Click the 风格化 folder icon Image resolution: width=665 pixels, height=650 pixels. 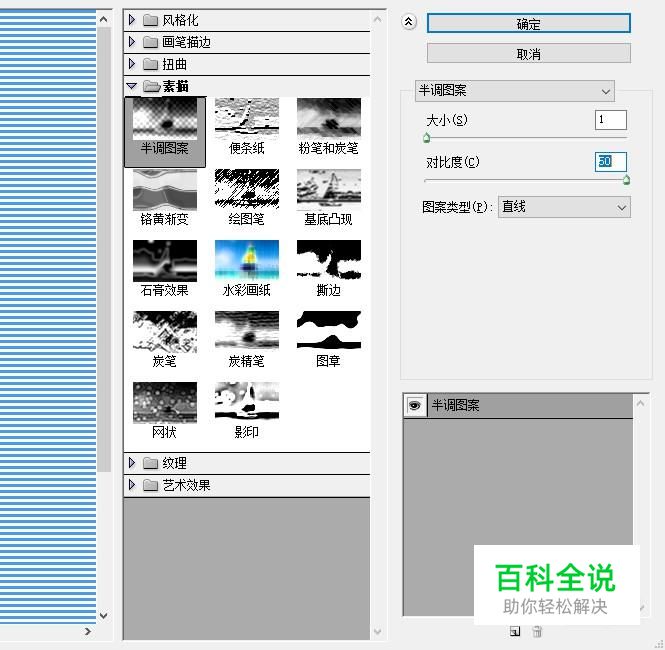click(x=150, y=20)
